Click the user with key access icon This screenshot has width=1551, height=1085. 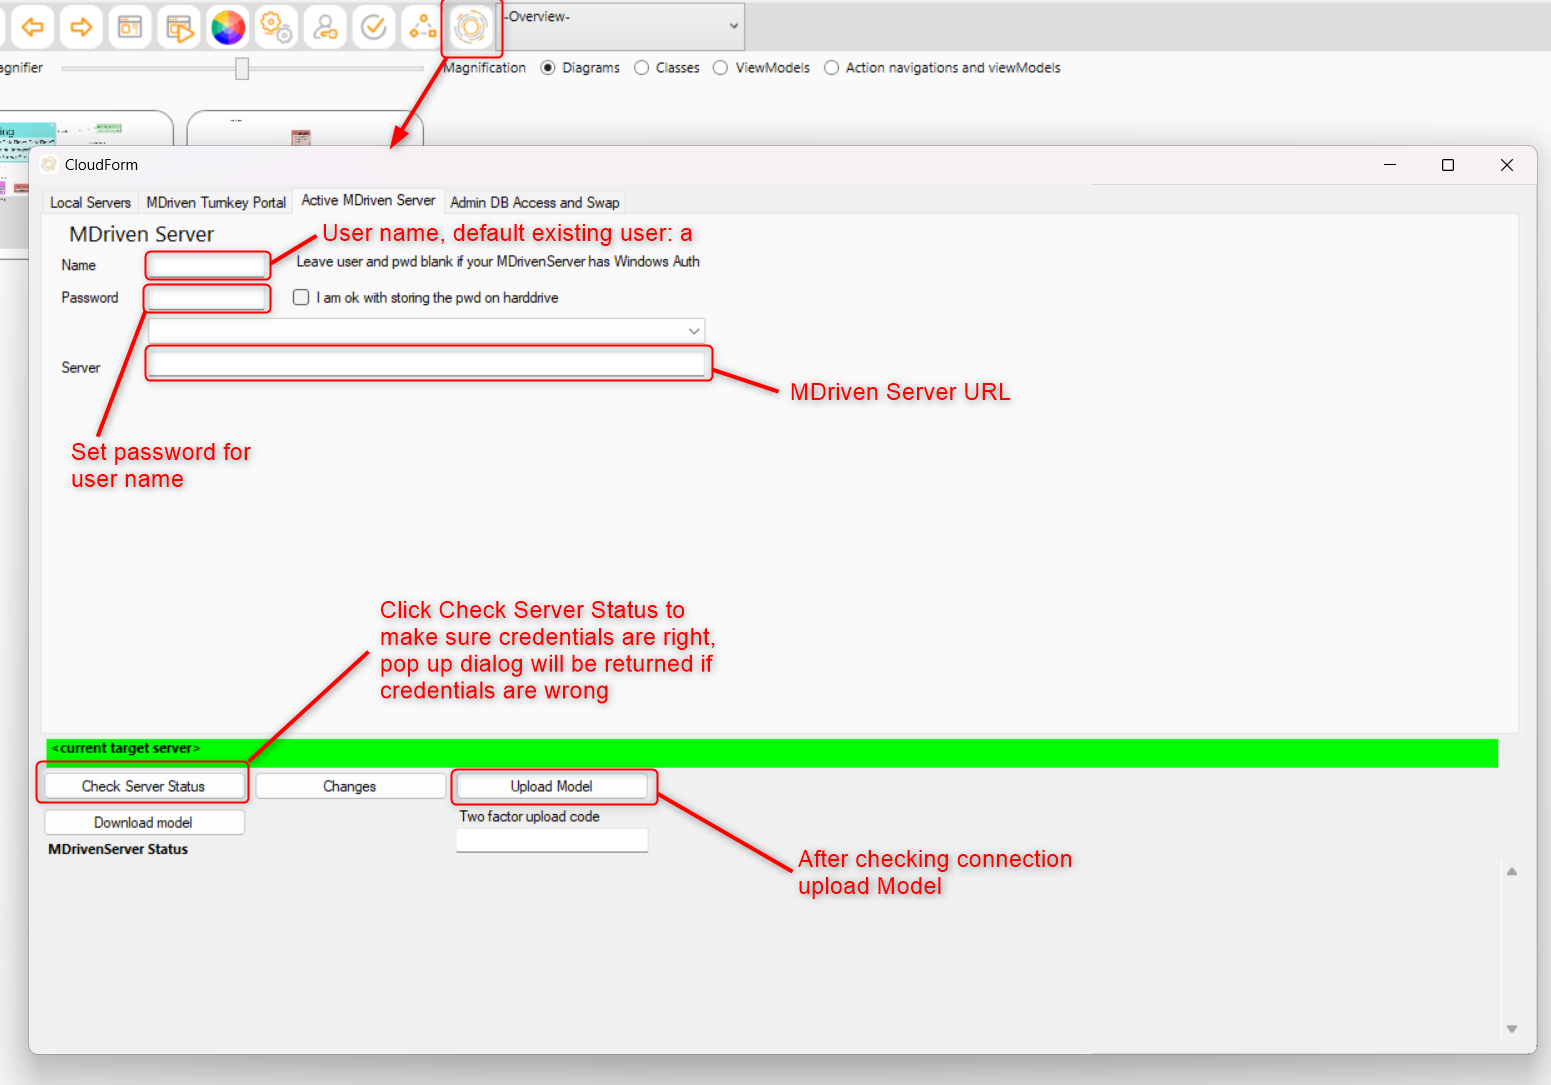click(x=325, y=27)
